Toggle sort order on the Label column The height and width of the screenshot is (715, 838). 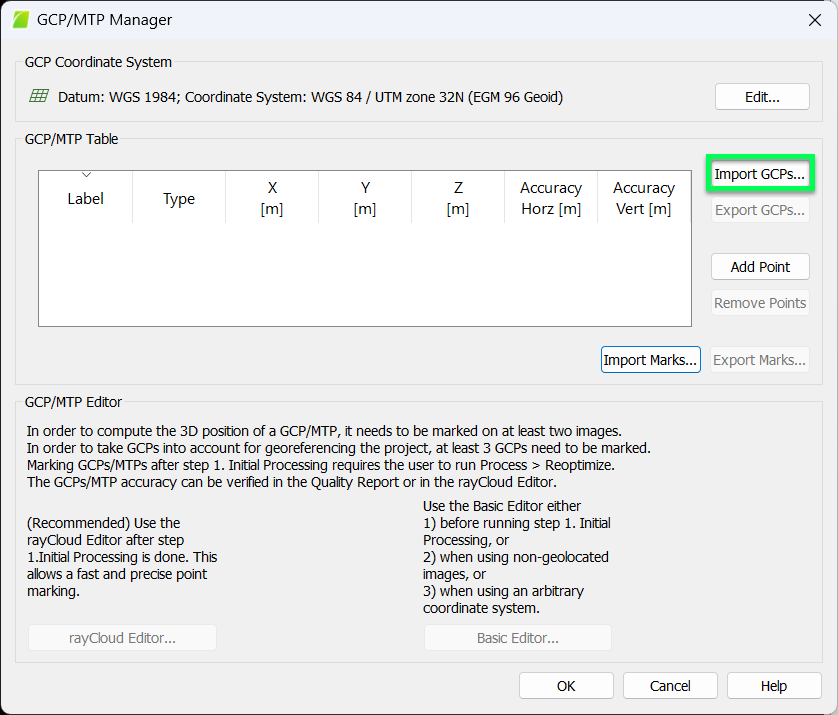(x=85, y=176)
